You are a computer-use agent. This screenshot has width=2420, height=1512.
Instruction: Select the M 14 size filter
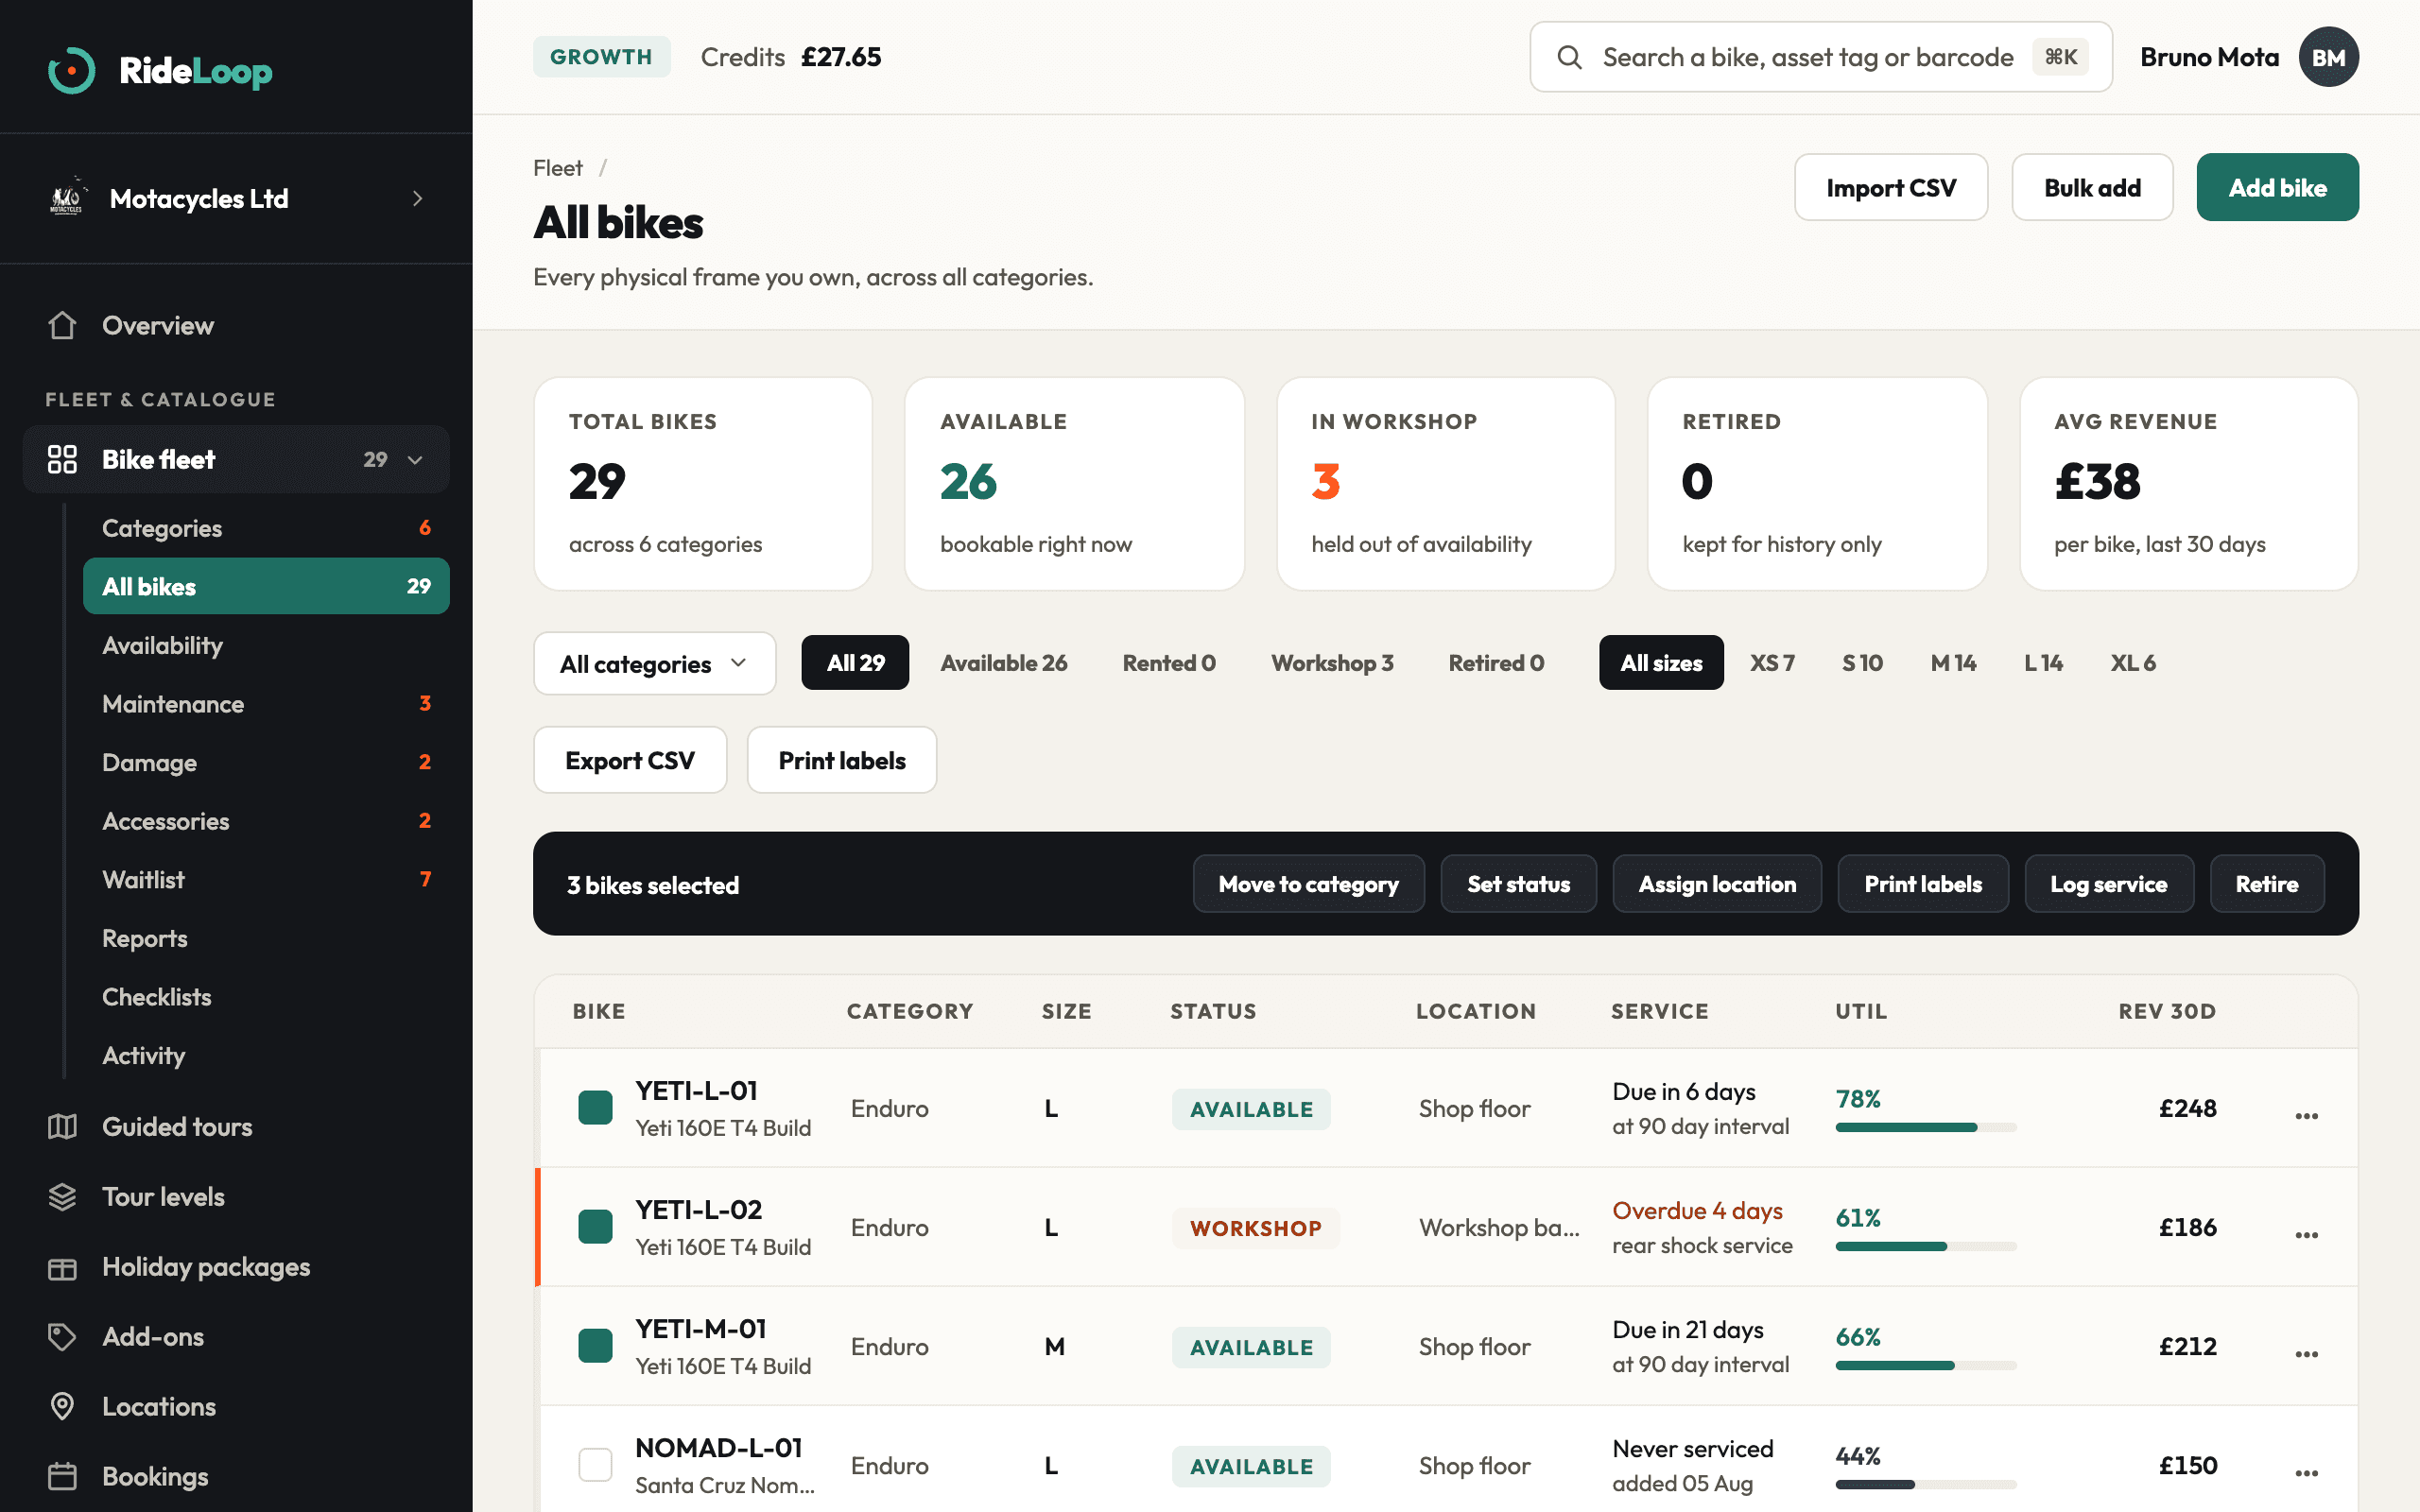pos(1952,662)
